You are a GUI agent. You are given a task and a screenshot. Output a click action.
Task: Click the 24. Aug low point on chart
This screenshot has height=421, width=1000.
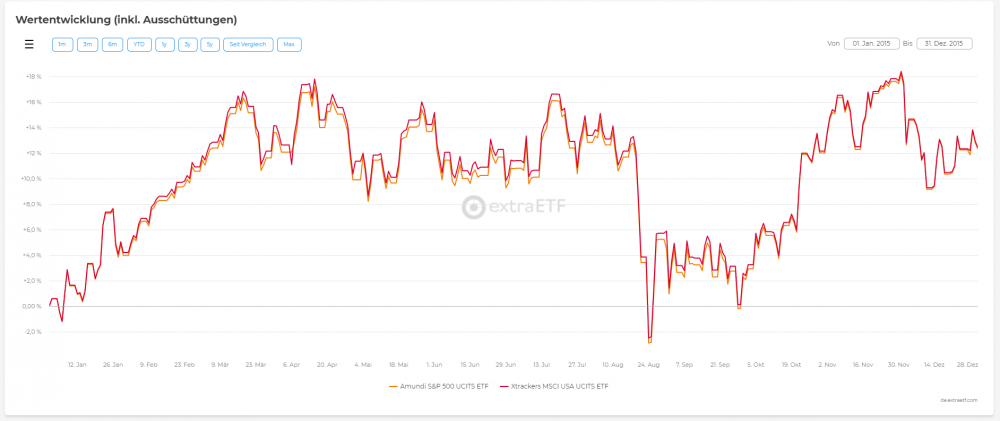pos(649,341)
